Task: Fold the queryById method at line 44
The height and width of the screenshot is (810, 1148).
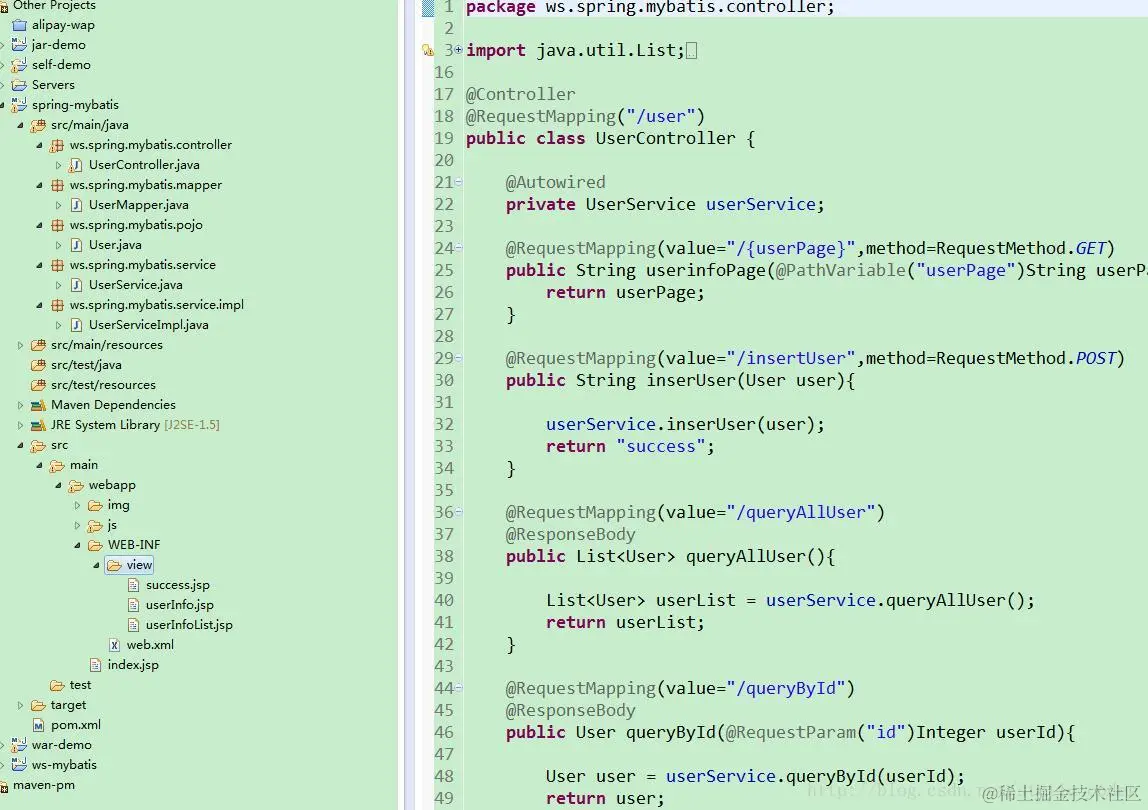Action: (458, 688)
